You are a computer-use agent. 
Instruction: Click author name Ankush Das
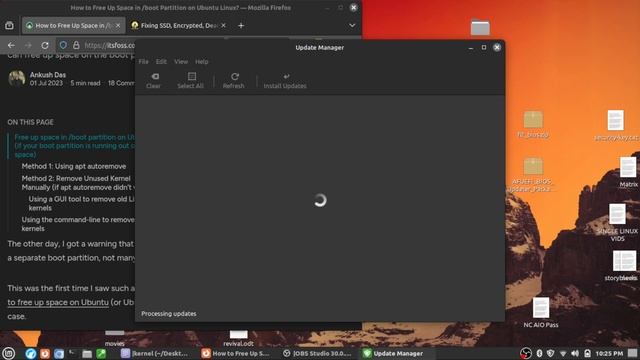48,75
